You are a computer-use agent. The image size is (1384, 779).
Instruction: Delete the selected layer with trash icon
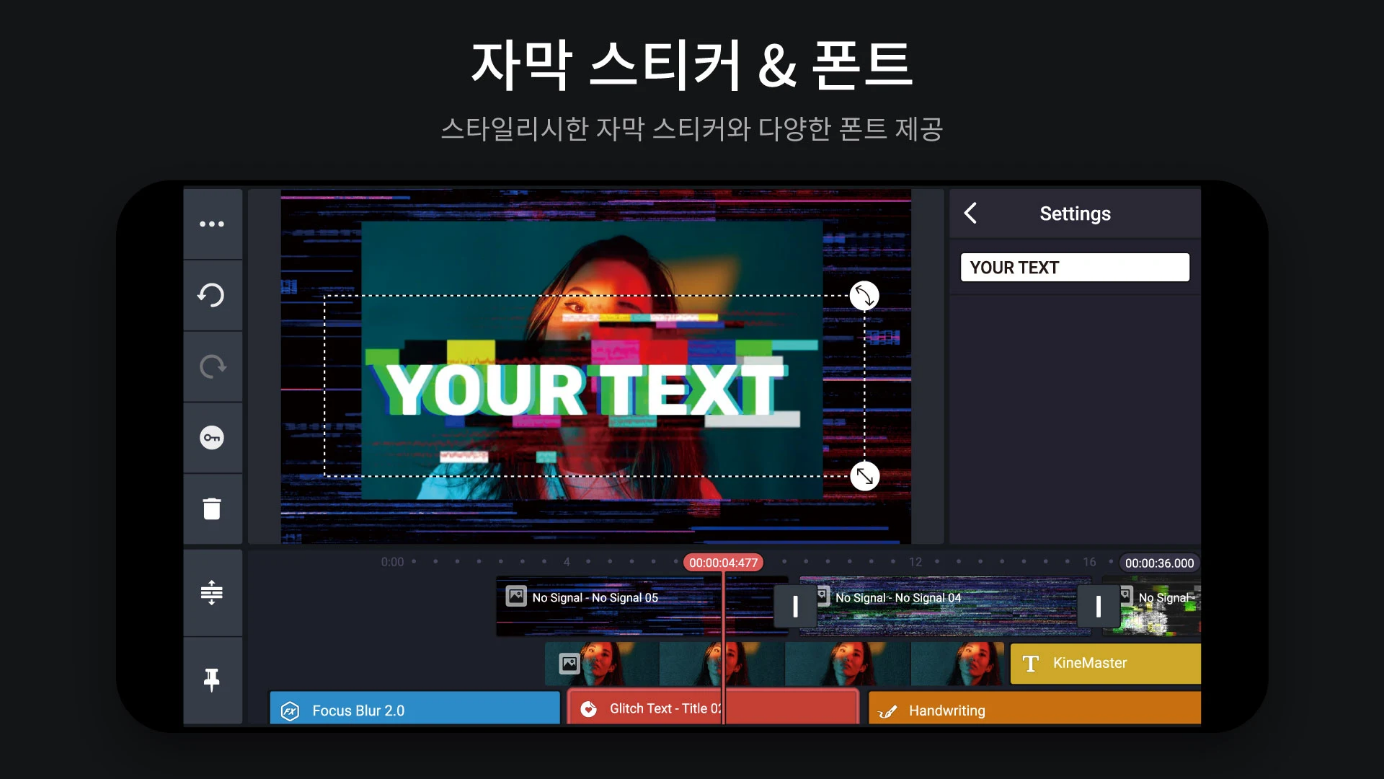pyautogui.click(x=212, y=508)
